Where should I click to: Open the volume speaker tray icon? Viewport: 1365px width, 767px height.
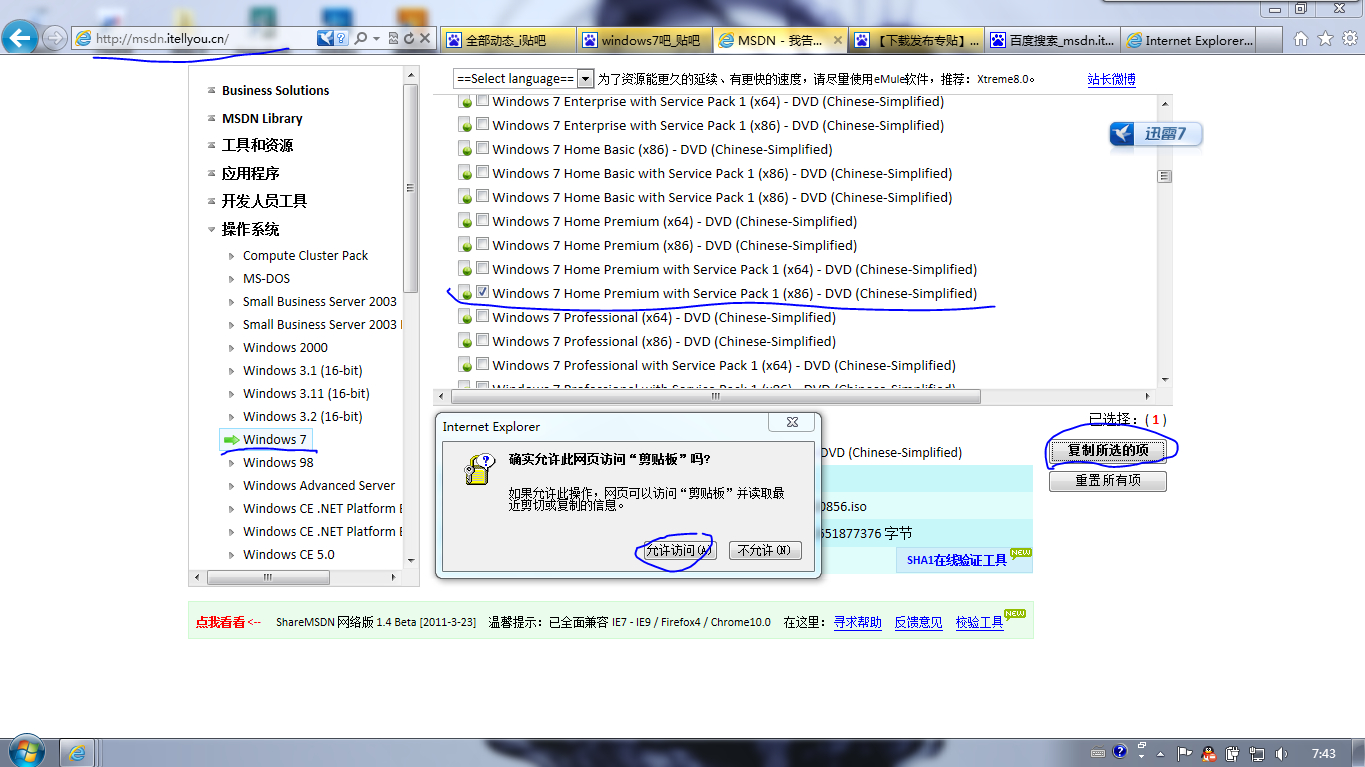(x=1283, y=753)
